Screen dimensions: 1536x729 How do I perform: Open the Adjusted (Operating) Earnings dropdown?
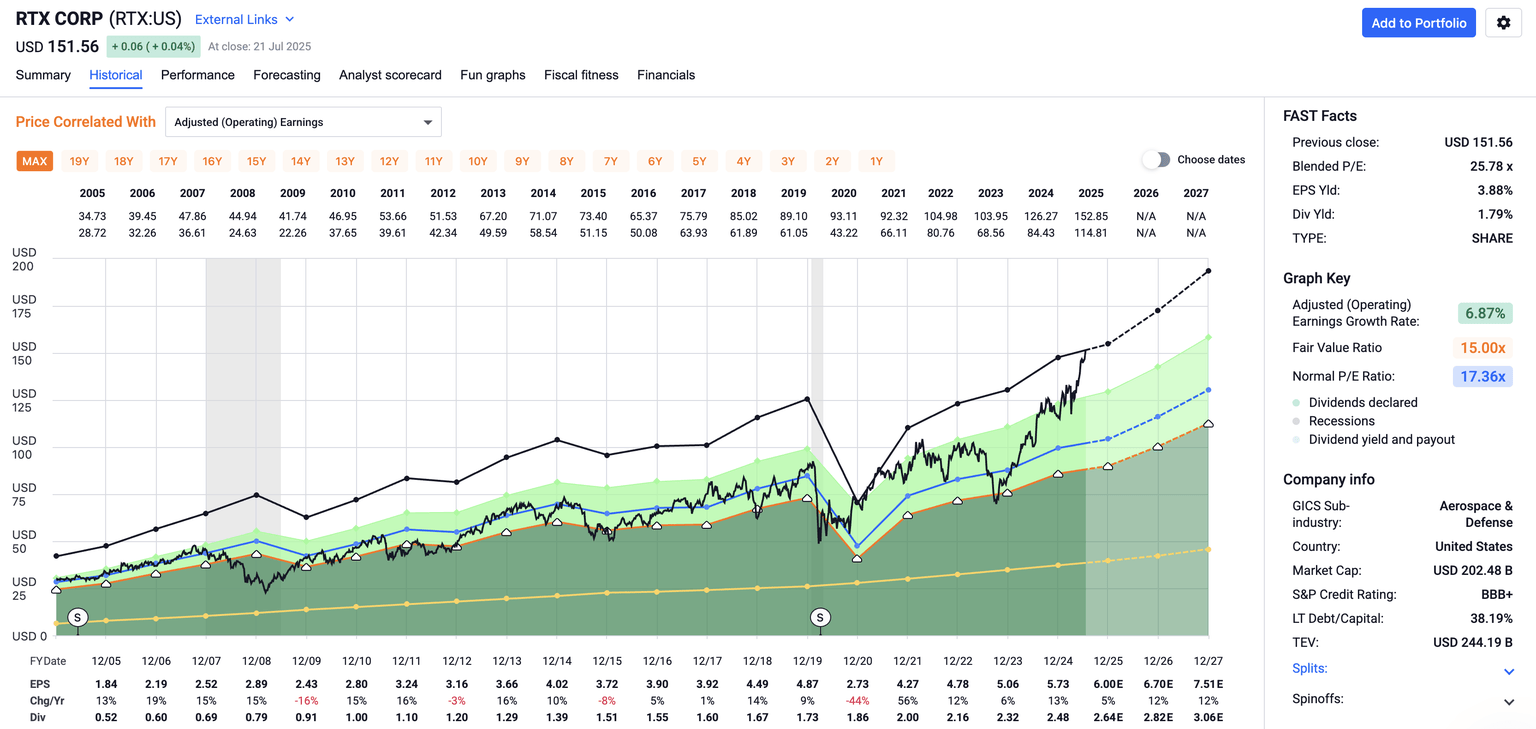point(303,122)
